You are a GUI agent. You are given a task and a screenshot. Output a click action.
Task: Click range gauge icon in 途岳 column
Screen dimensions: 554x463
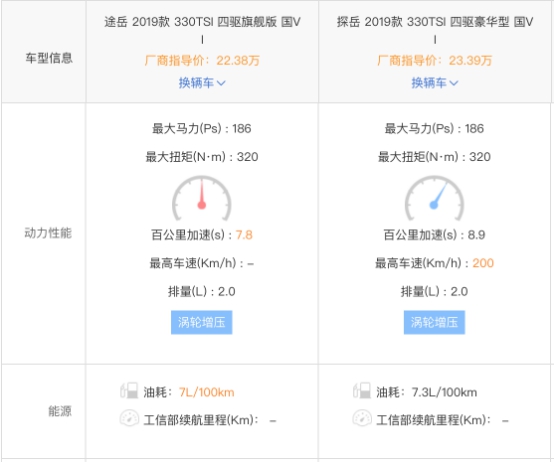pyautogui.click(x=129, y=418)
